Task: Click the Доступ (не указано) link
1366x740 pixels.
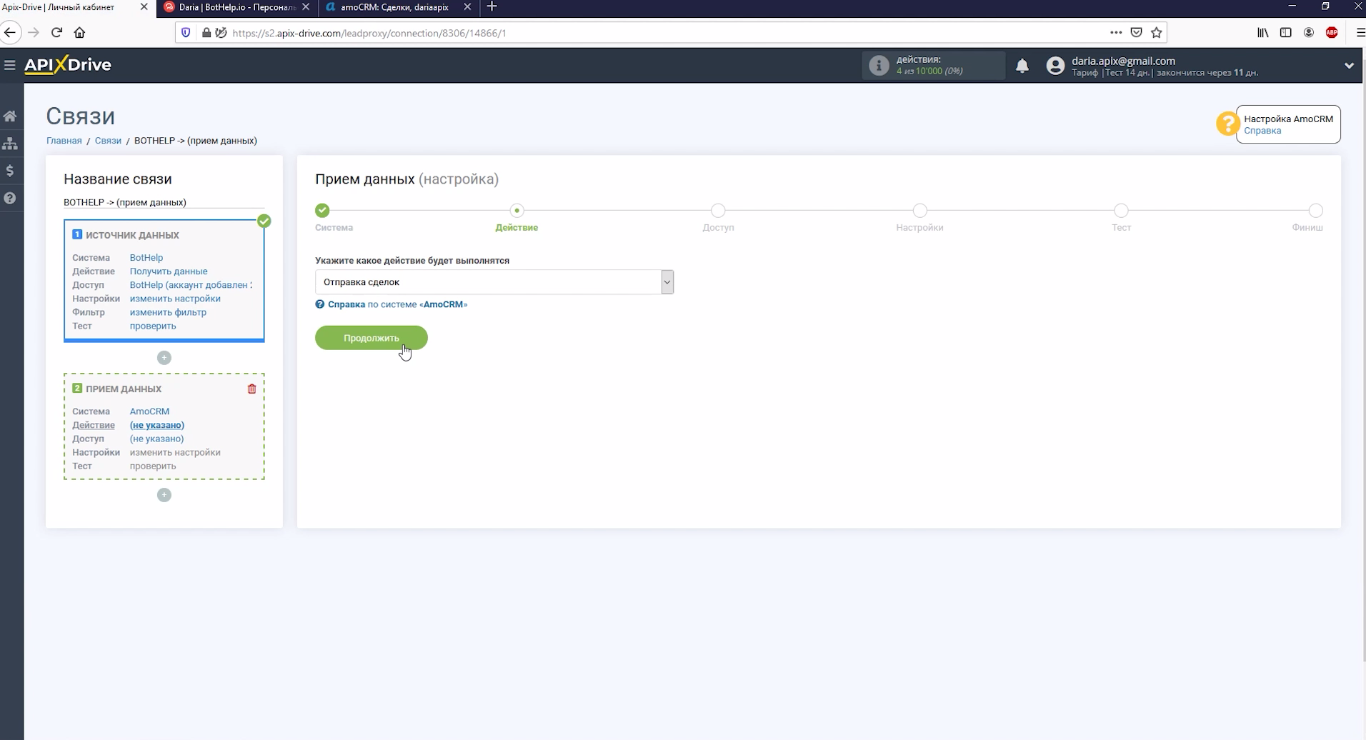Action: [157, 439]
